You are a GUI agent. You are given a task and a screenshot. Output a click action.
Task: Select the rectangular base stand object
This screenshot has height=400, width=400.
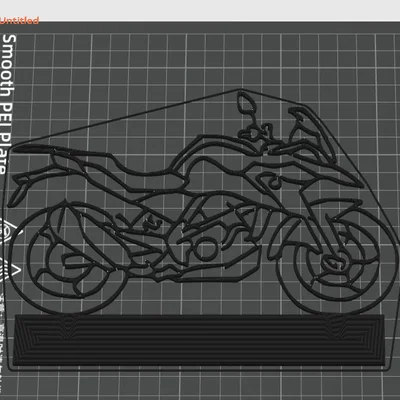199,340
